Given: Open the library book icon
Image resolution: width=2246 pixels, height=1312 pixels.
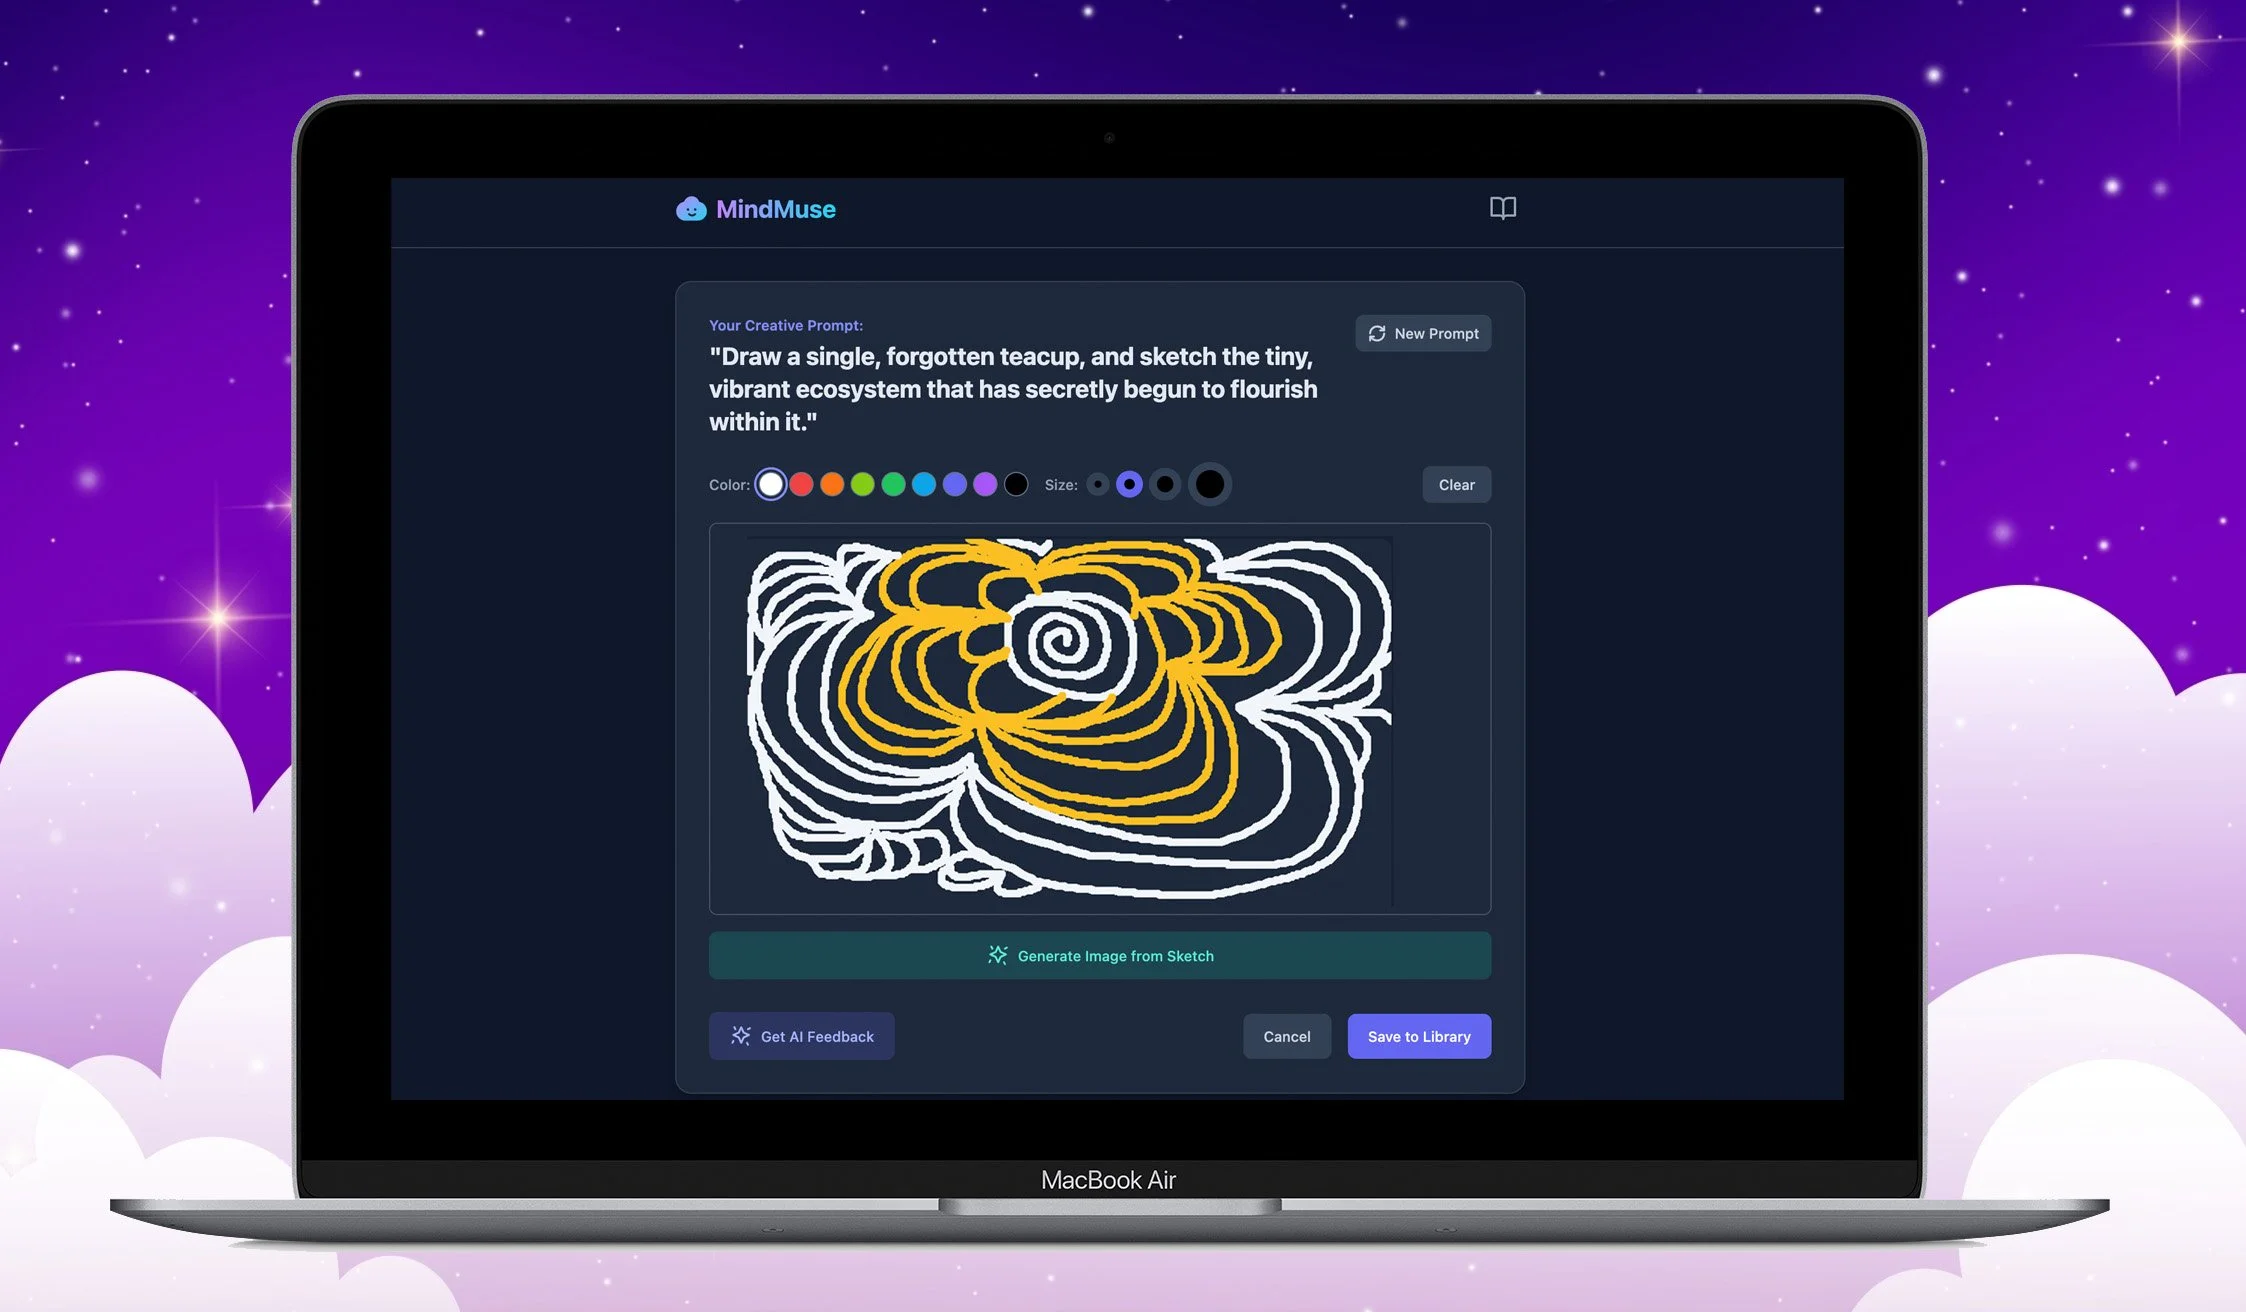Looking at the screenshot, I should (x=1502, y=208).
